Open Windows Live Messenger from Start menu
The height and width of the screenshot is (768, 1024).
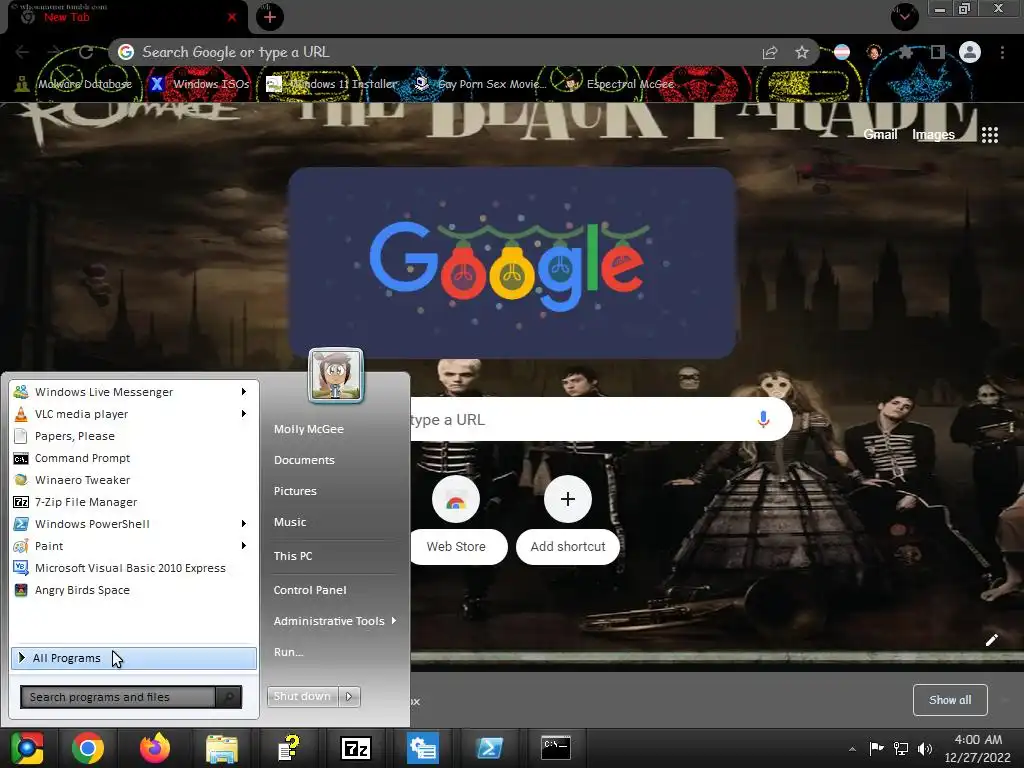coord(134,392)
